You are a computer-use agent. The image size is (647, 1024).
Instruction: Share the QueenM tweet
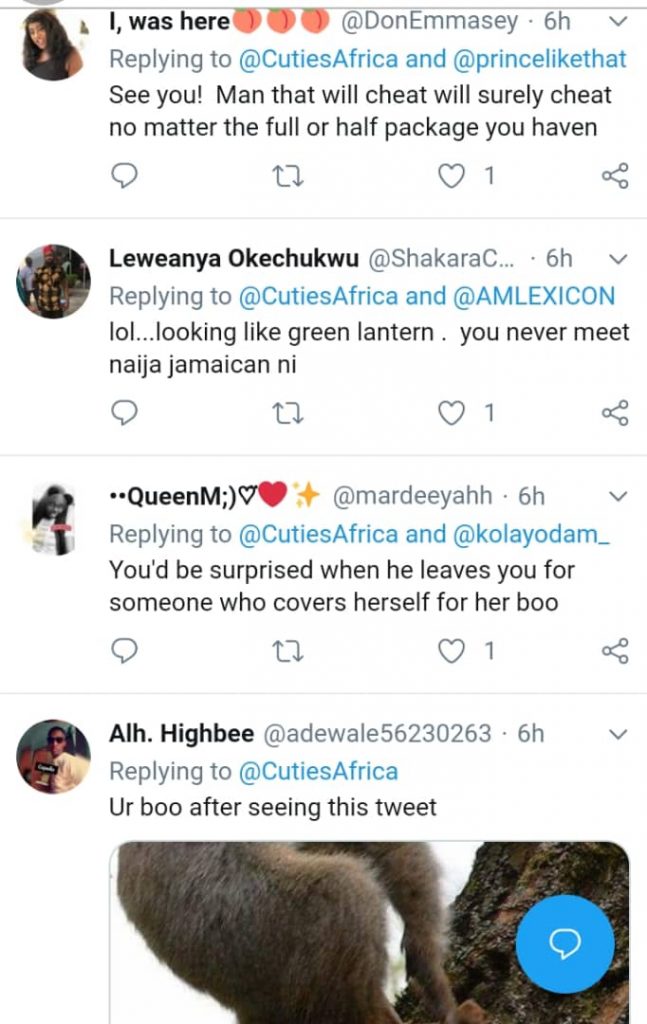pyautogui.click(x=615, y=651)
